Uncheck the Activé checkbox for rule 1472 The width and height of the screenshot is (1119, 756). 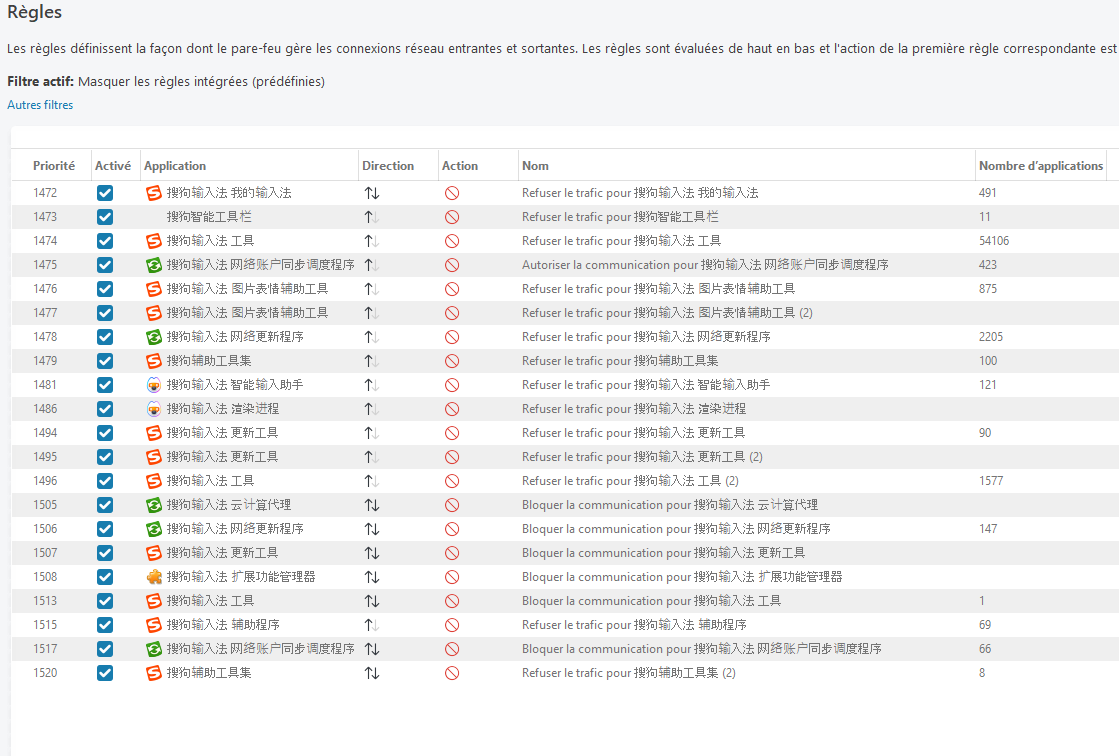[105, 193]
